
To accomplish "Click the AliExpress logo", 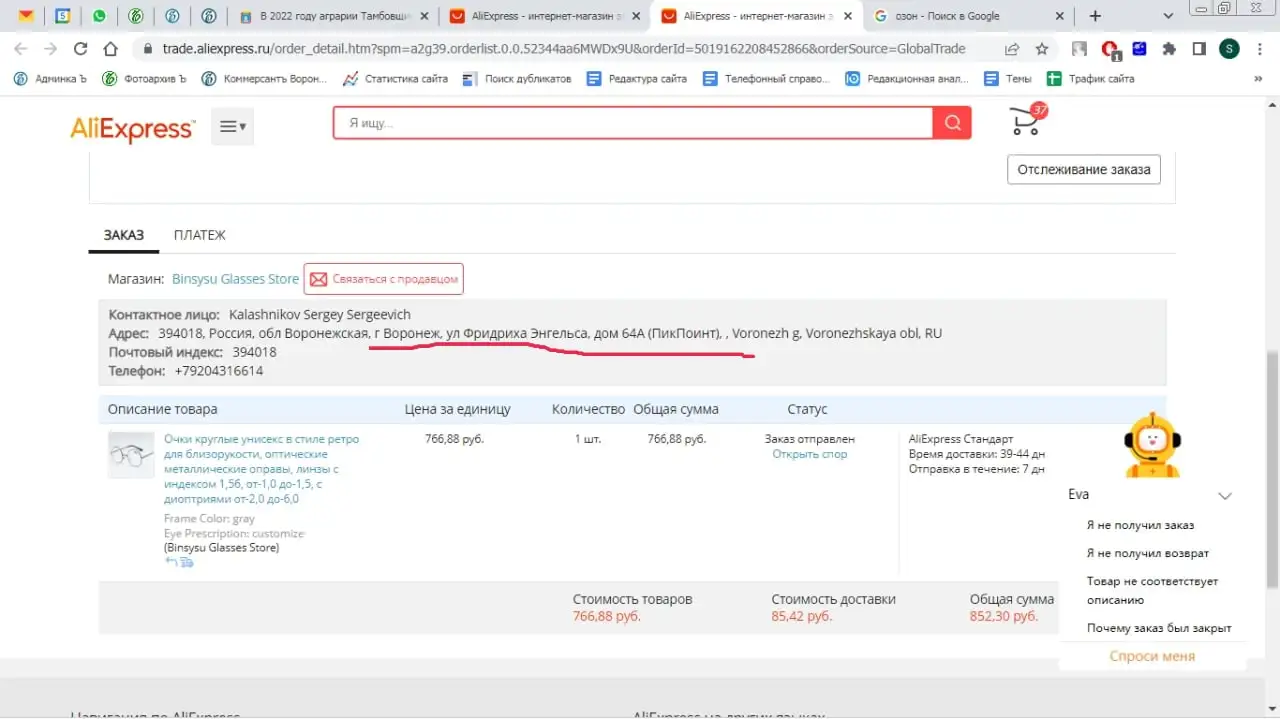I will point(132,128).
